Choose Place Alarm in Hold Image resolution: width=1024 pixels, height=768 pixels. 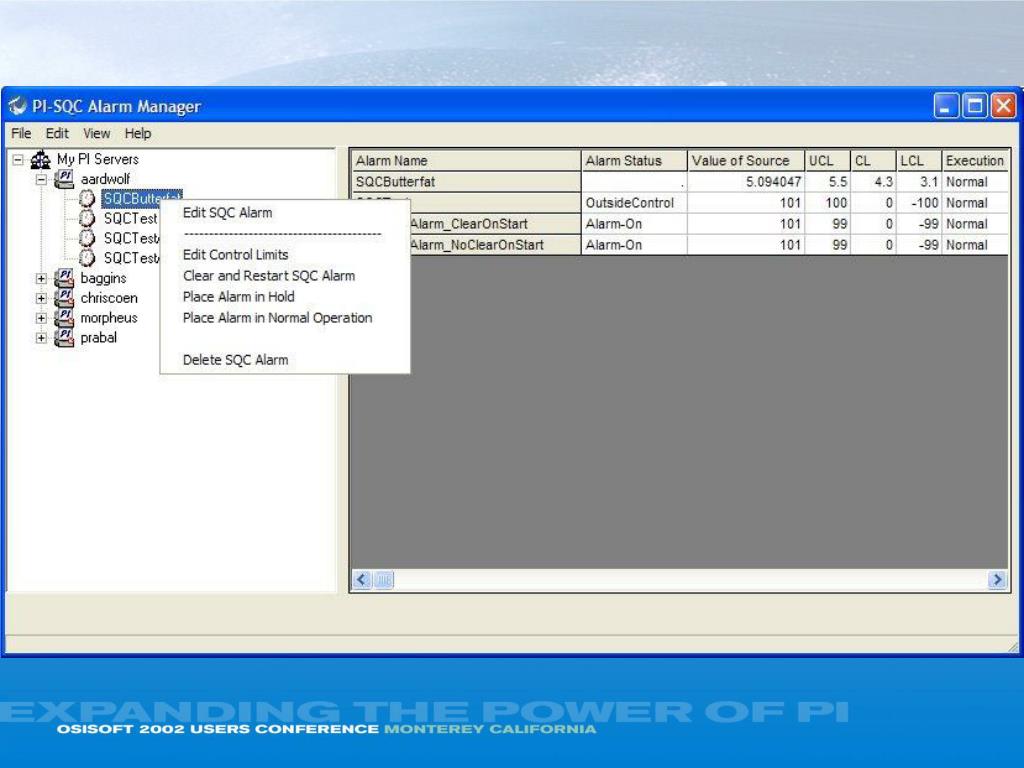tap(238, 296)
